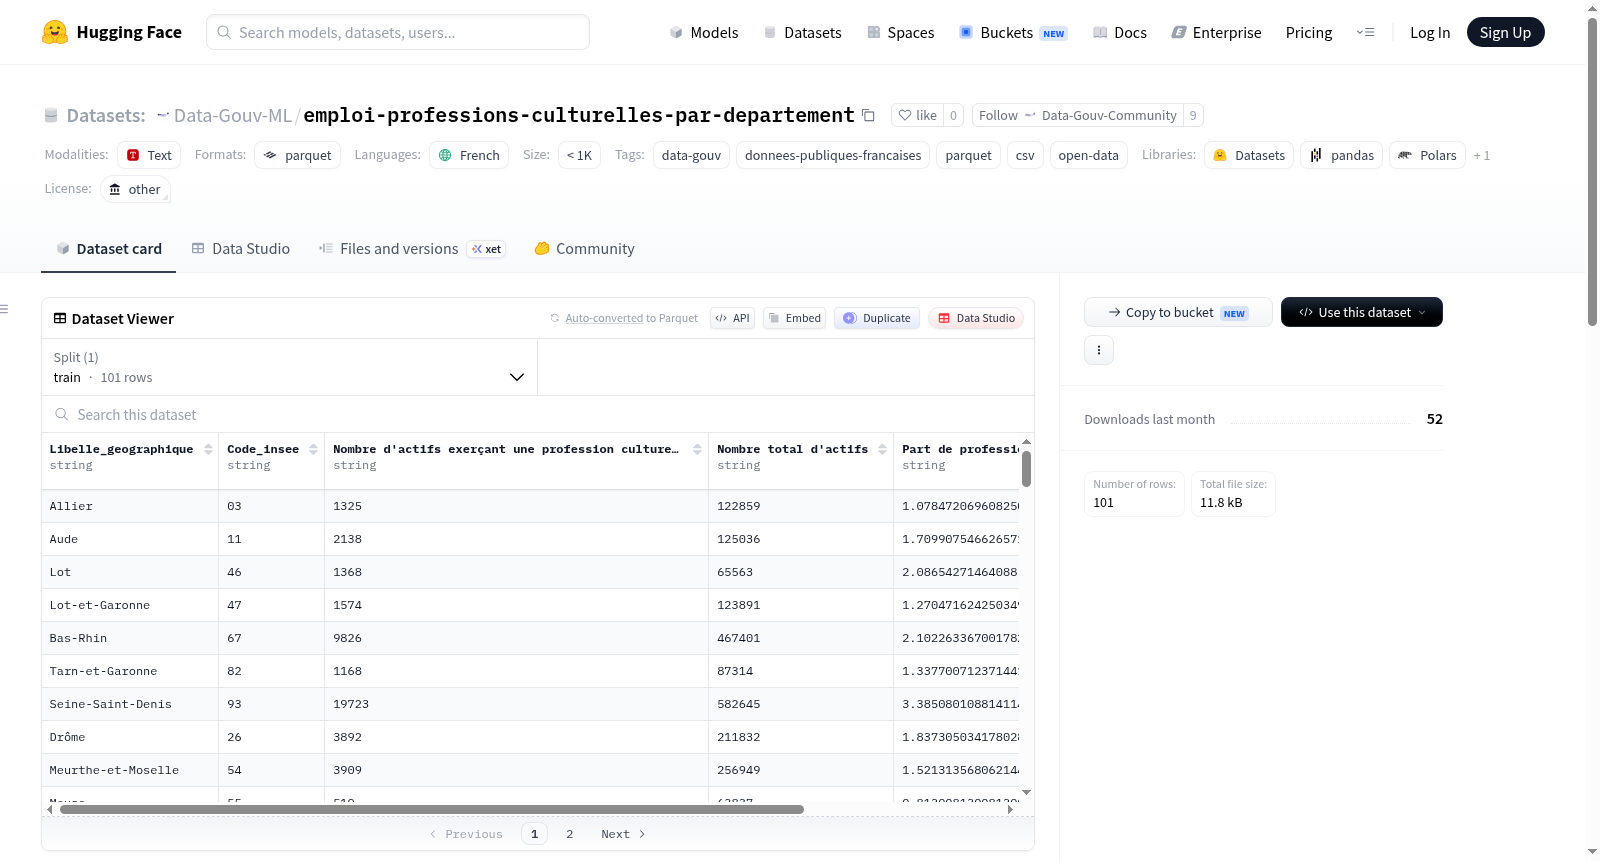The width and height of the screenshot is (1600, 861).
Task: Copy dataset name with the copy icon
Action: (868, 116)
